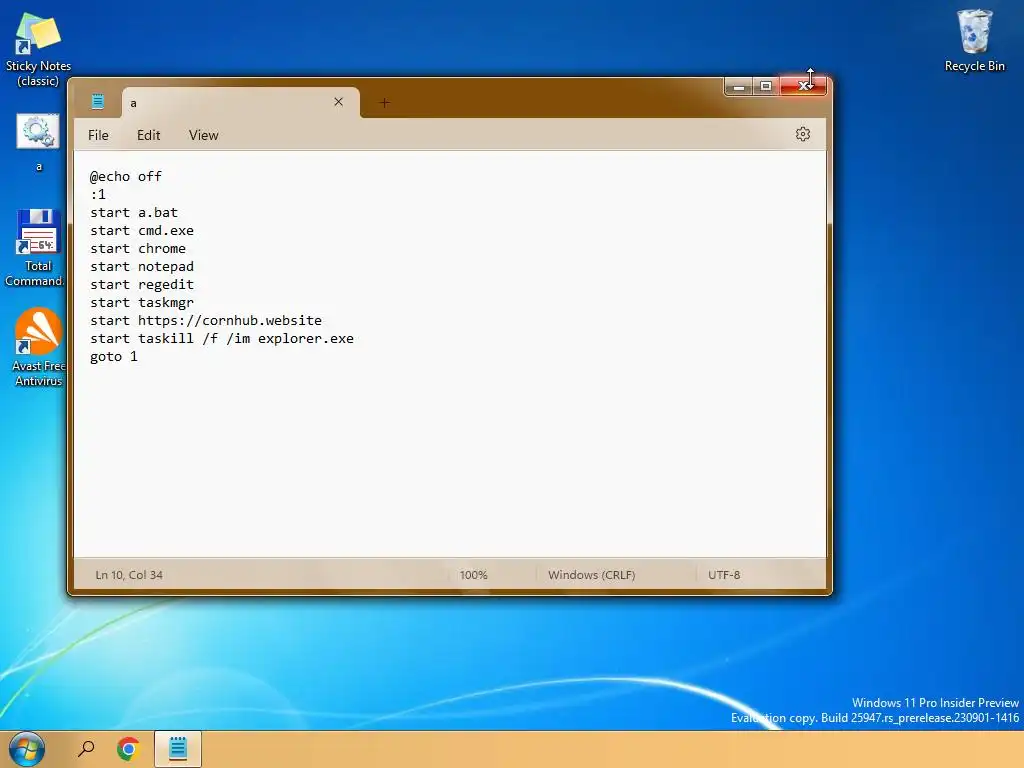Click the 'start regedit' line
The height and width of the screenshot is (768, 1024).
click(142, 284)
